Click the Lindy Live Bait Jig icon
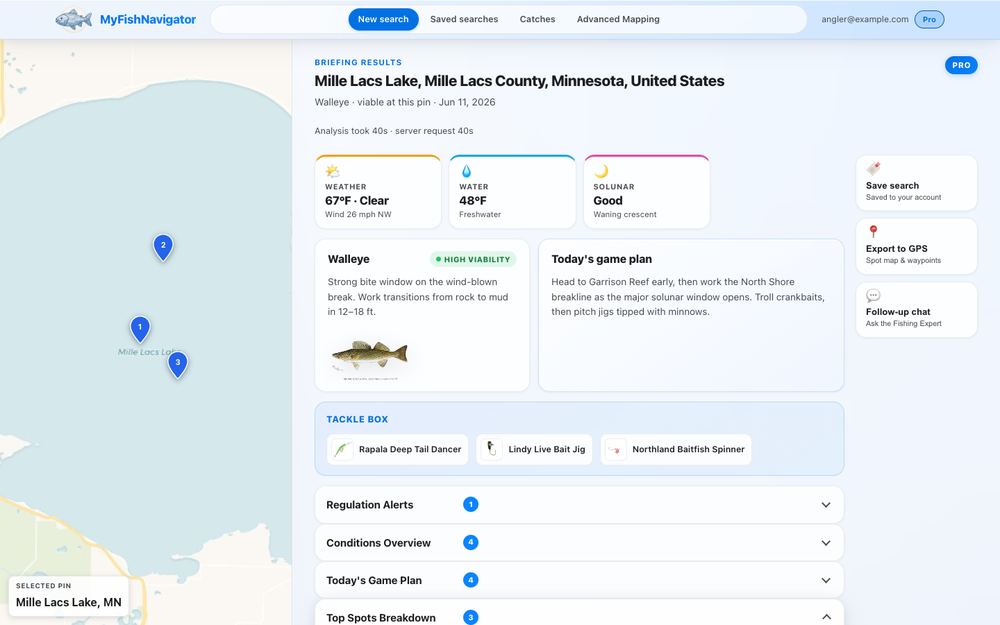Viewport: 1000px width, 625px height. 491,449
